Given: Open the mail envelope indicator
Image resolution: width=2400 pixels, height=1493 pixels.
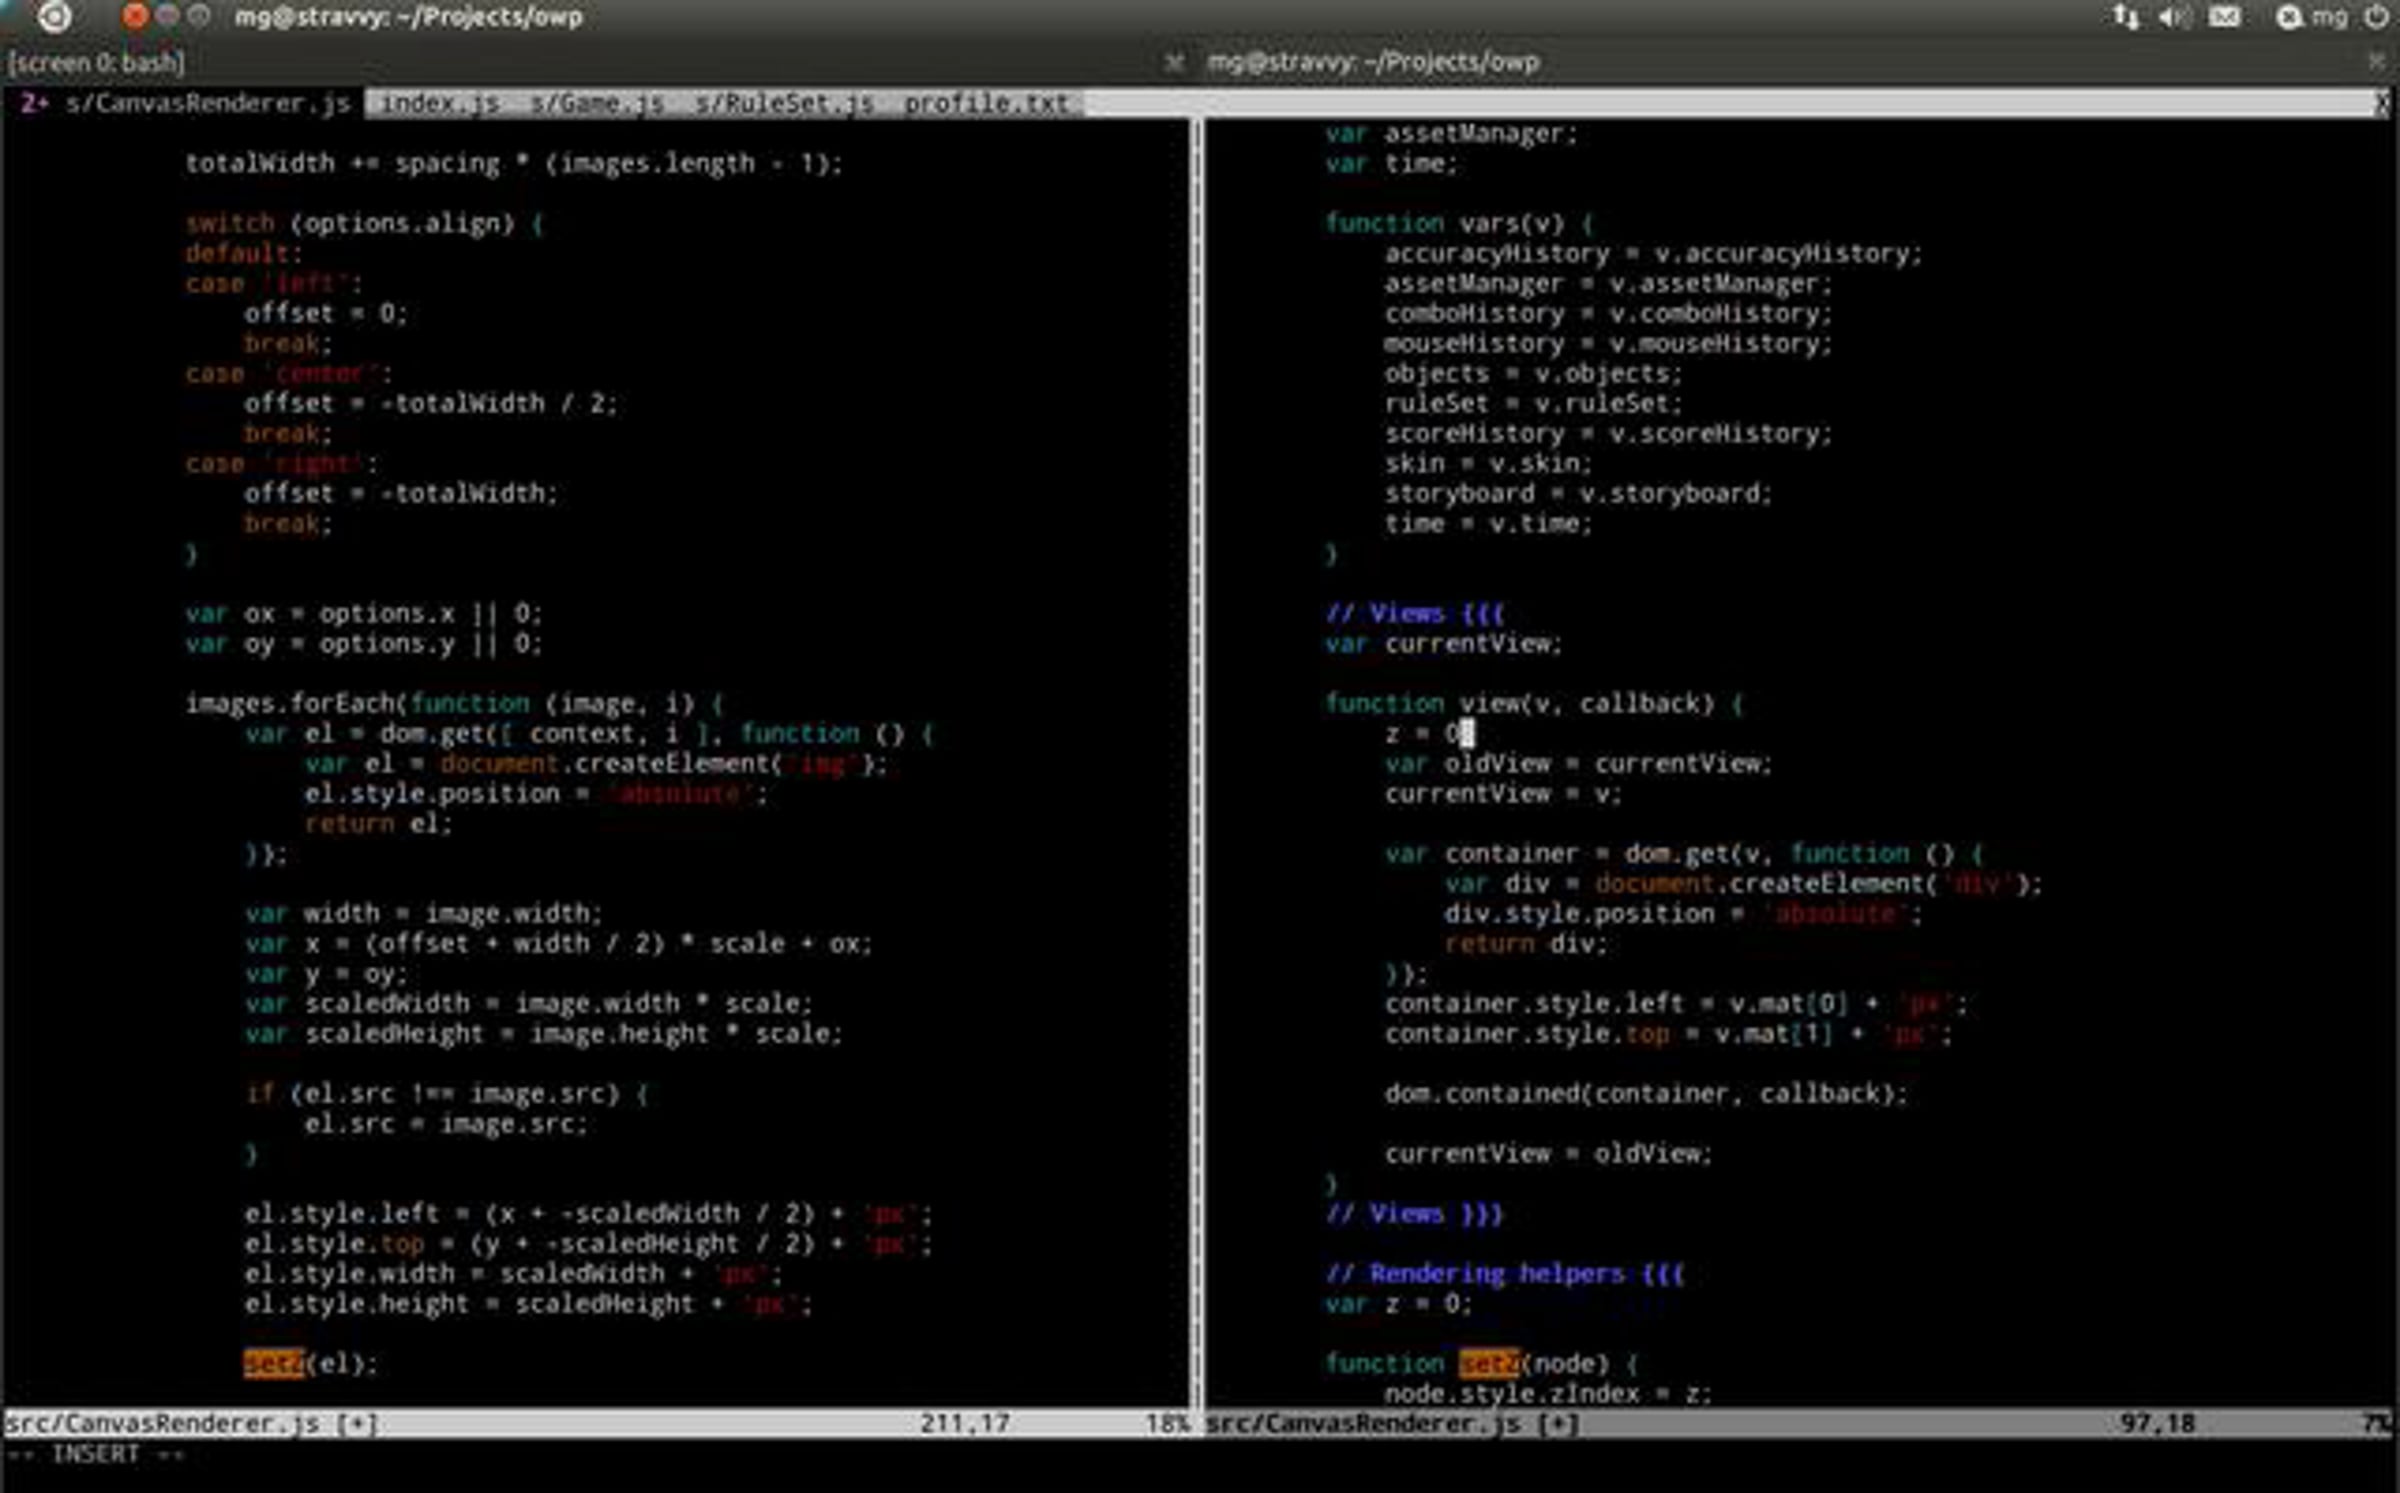Looking at the screenshot, I should 2224,17.
